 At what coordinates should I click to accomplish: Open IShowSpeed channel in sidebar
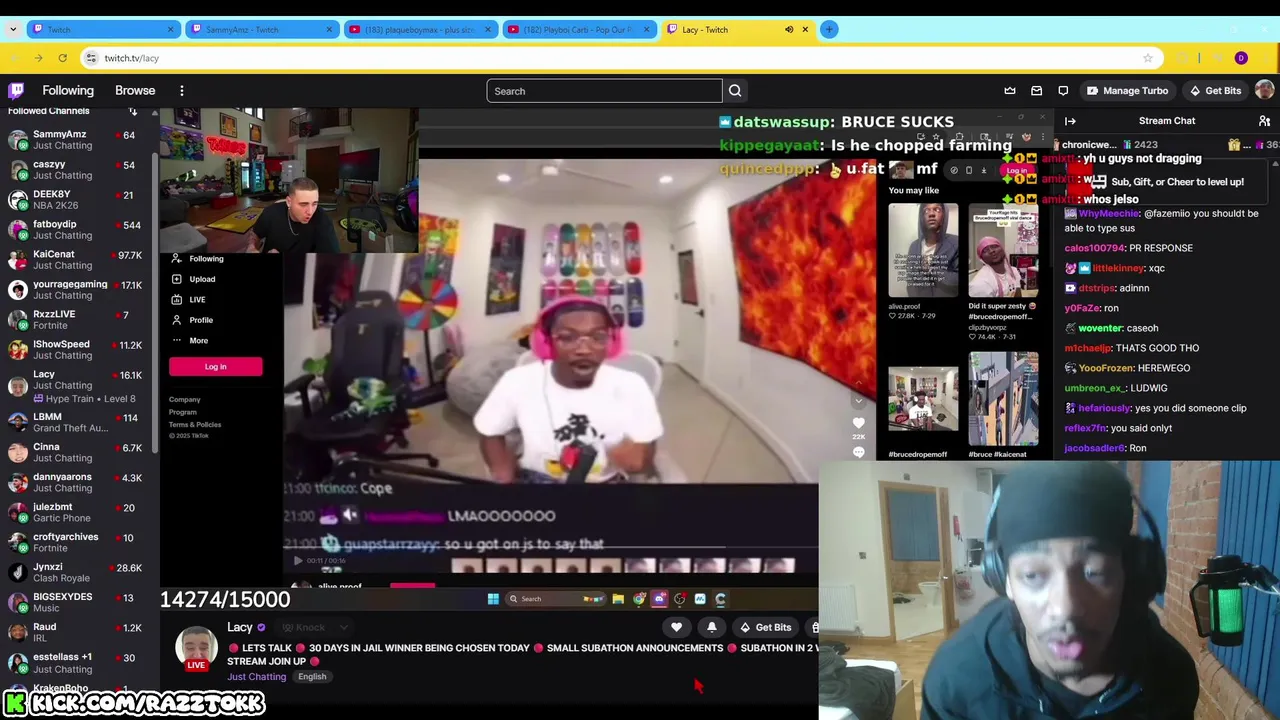tap(78, 350)
